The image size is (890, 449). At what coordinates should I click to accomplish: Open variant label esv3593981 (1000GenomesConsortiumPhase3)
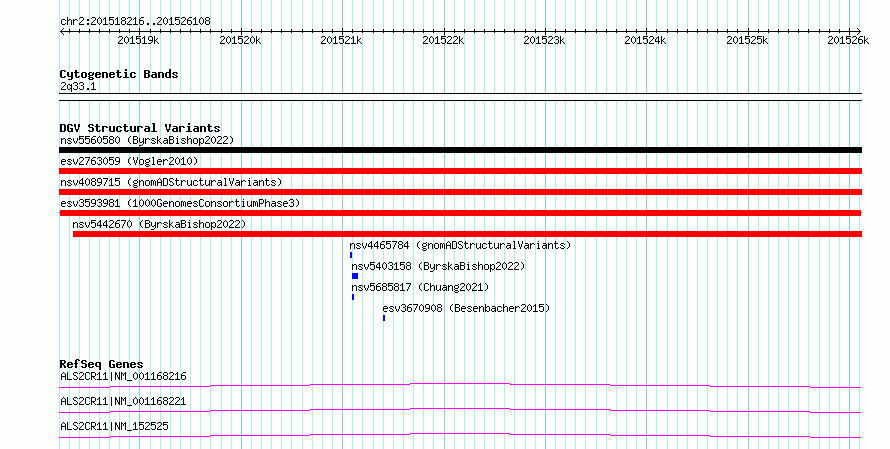pos(180,203)
